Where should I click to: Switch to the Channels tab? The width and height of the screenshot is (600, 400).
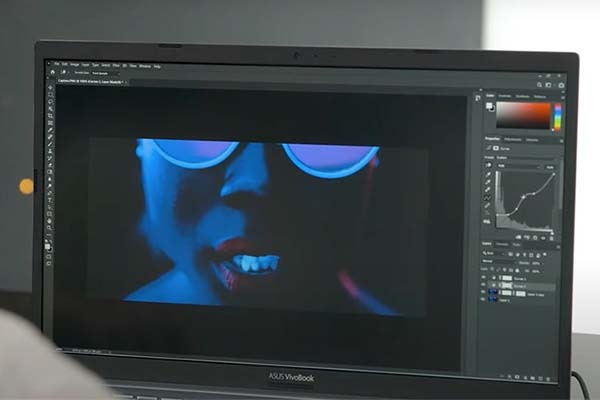coord(502,244)
